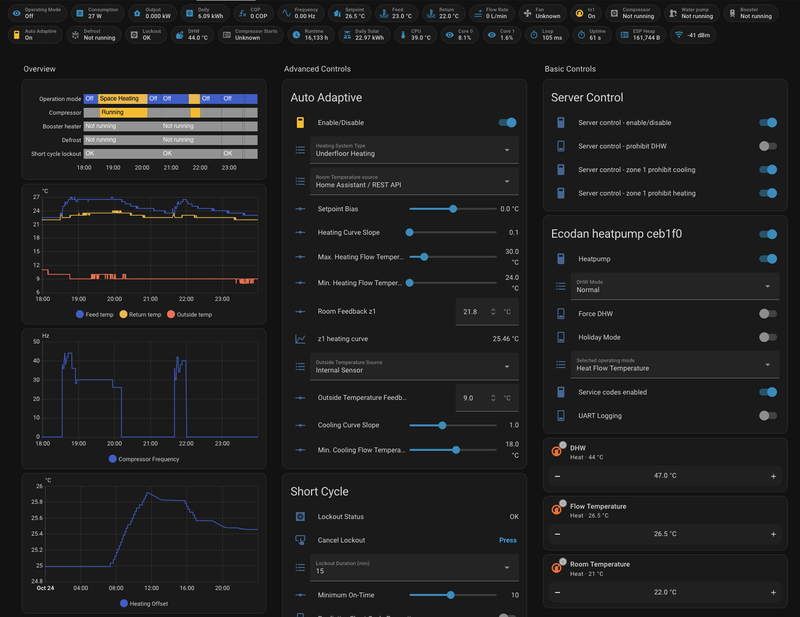Open Lockout Duration (min) dropdown
The height and width of the screenshot is (617, 800).
click(414, 567)
